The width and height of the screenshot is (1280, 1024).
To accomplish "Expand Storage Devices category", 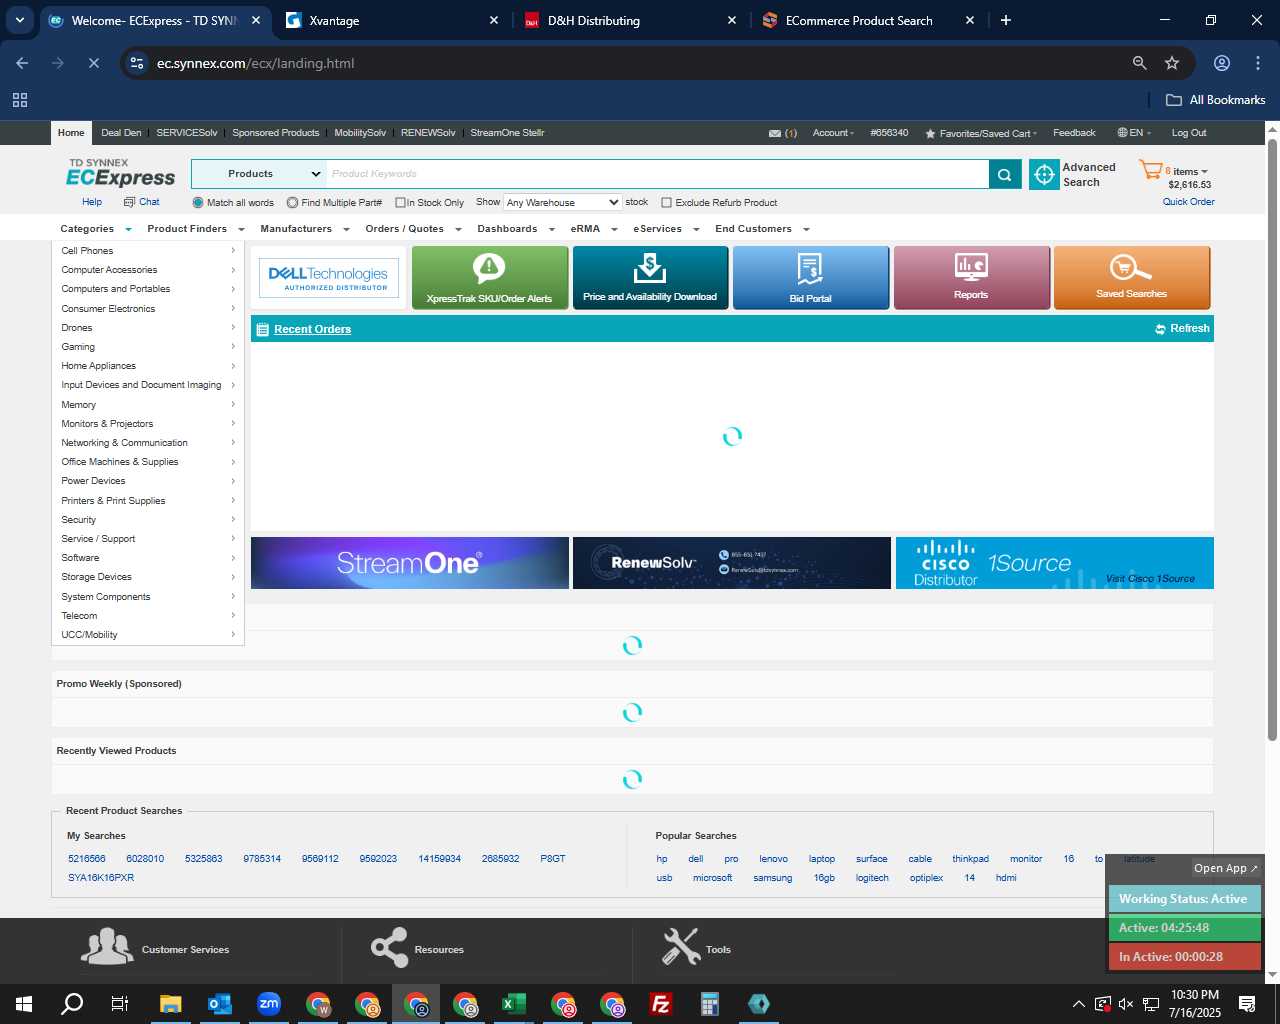I will pyautogui.click(x=148, y=577).
